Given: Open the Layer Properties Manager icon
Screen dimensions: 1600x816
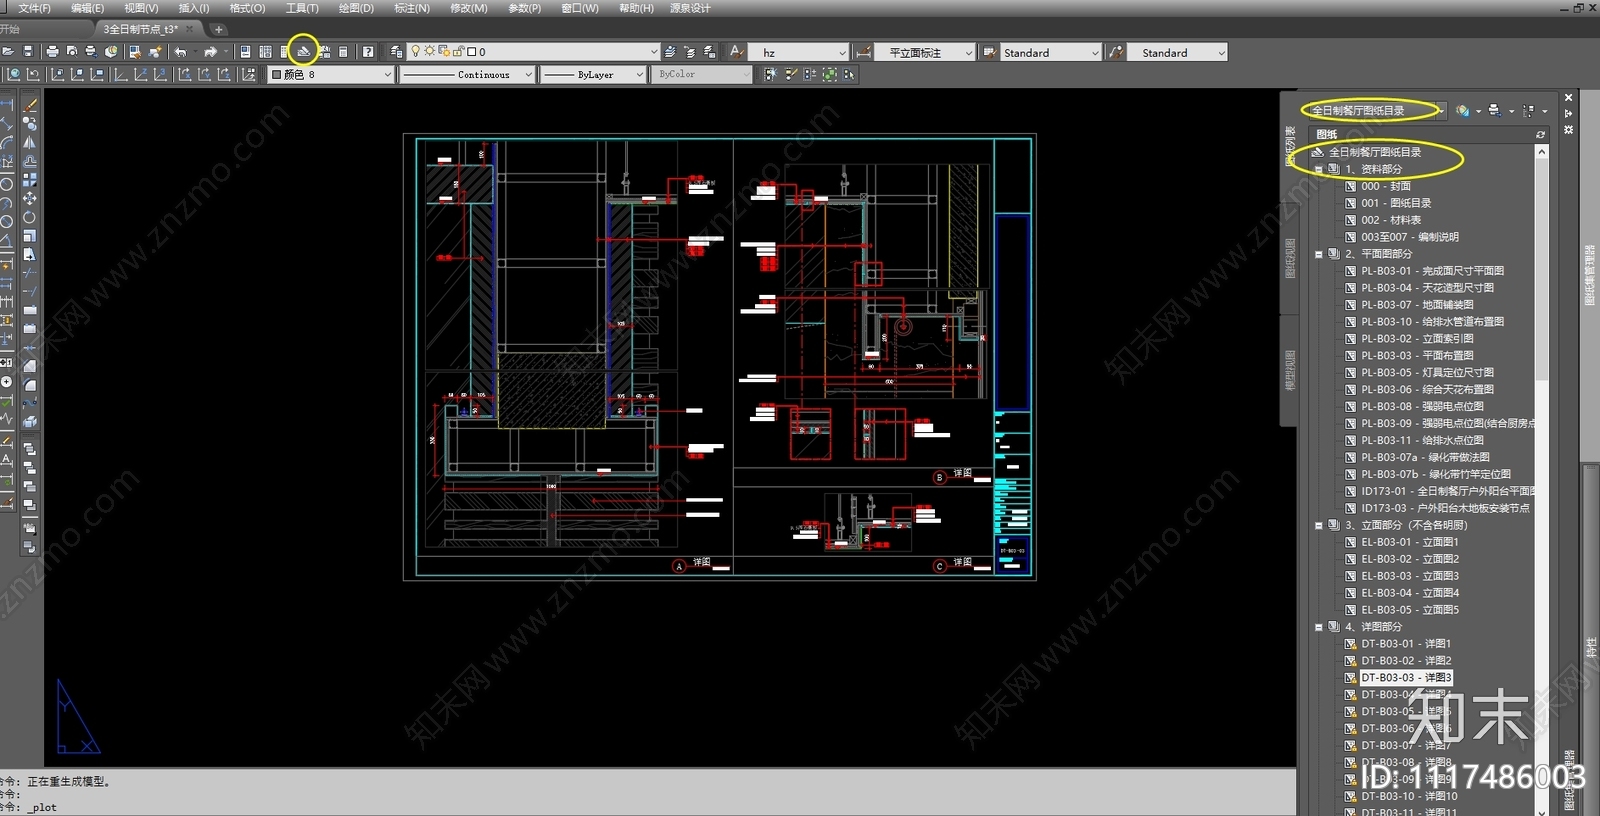Looking at the screenshot, I should [x=396, y=51].
